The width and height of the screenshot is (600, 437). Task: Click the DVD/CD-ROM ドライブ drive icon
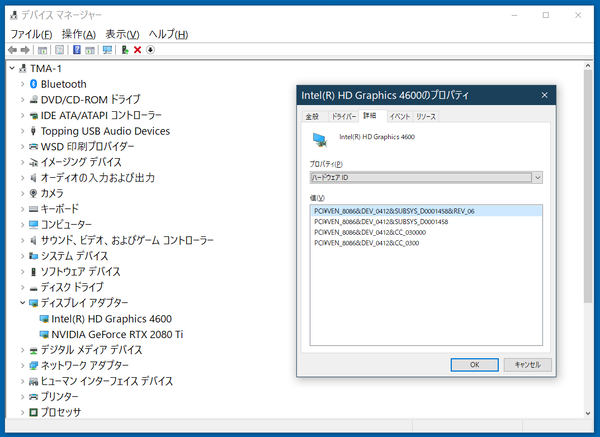click(33, 99)
